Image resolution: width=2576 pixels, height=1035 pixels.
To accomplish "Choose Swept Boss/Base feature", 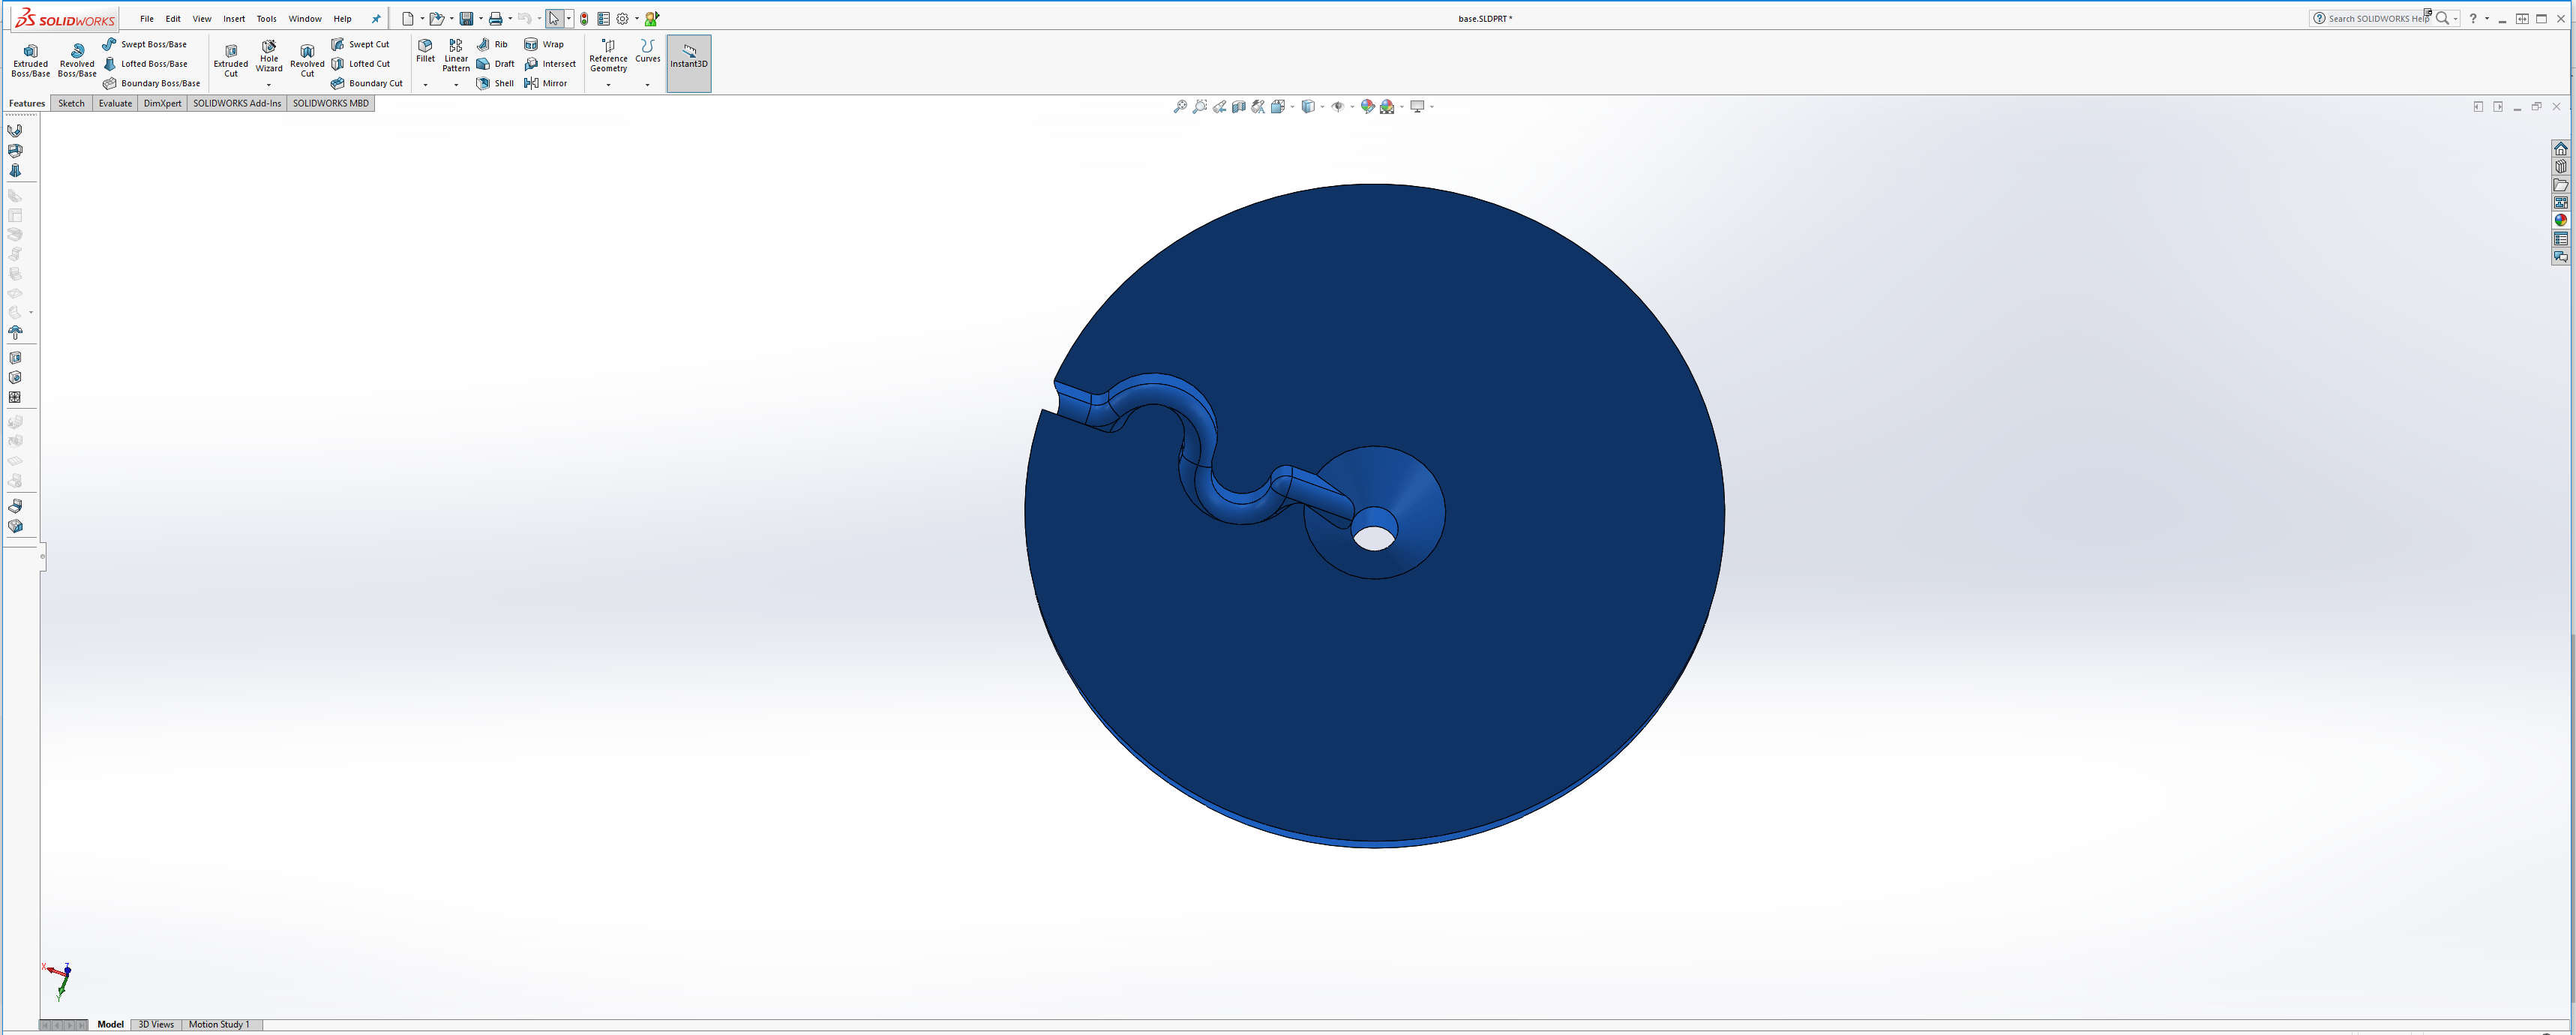I will coord(145,44).
